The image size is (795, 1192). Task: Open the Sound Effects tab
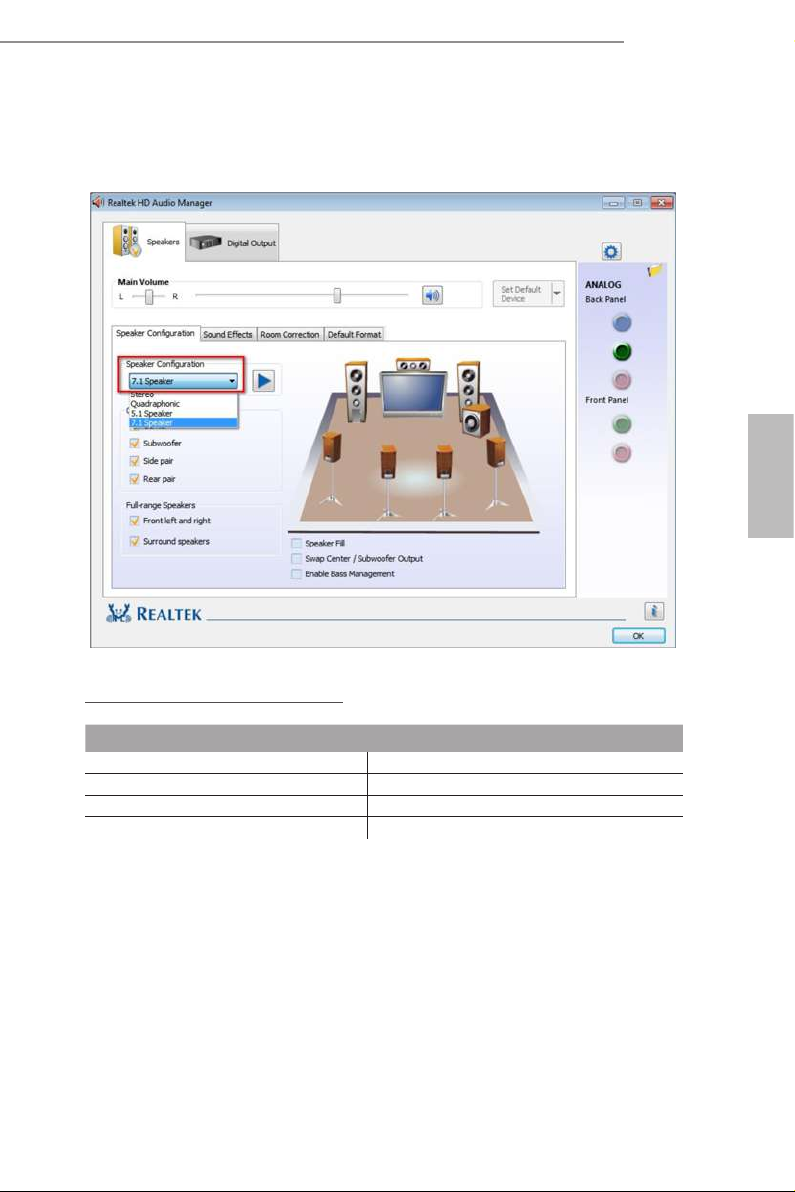click(x=227, y=334)
